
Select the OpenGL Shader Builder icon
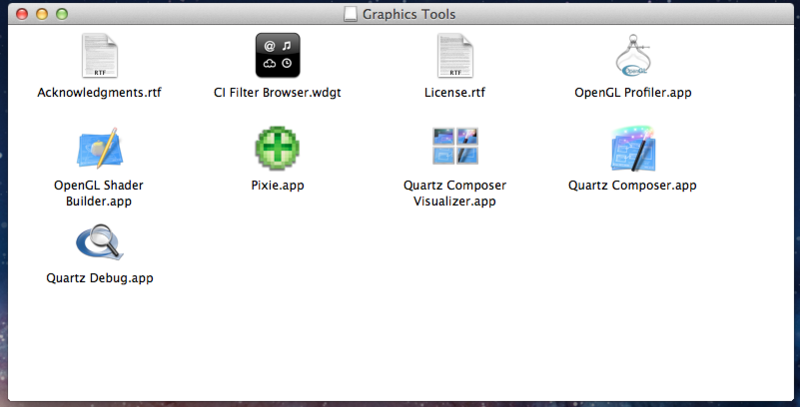pos(99,148)
